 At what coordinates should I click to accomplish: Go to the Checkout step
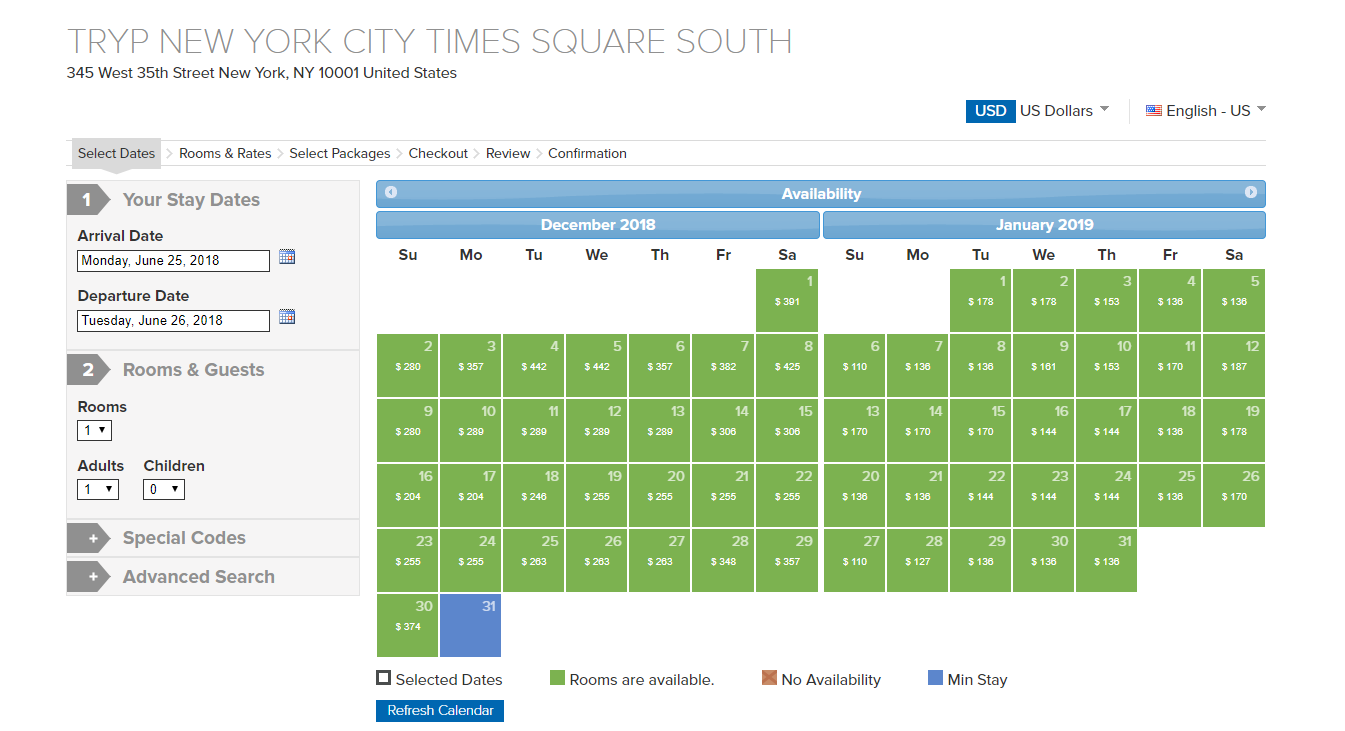click(438, 154)
